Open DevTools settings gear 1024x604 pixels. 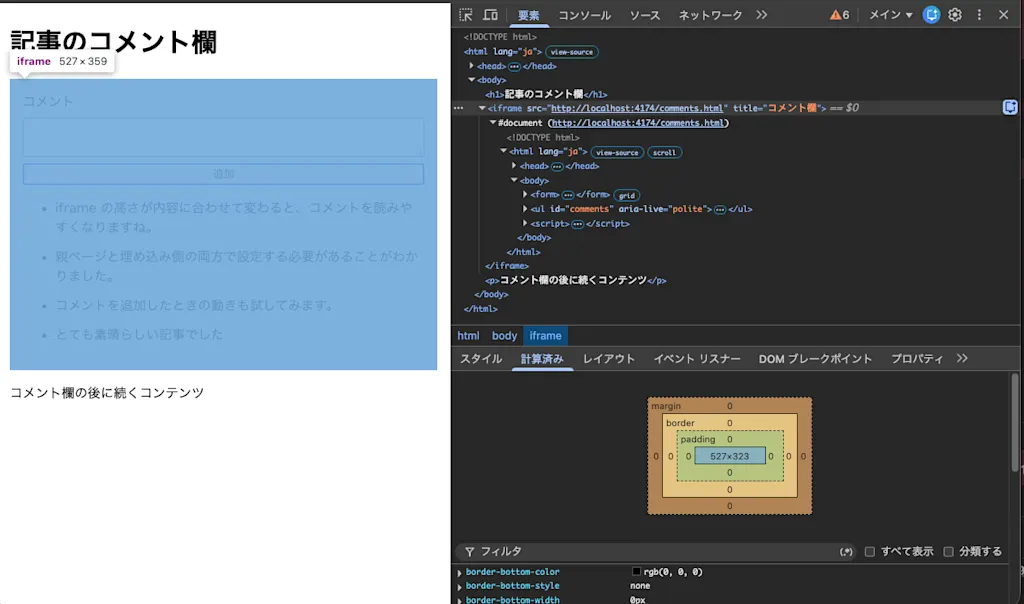[x=955, y=14]
